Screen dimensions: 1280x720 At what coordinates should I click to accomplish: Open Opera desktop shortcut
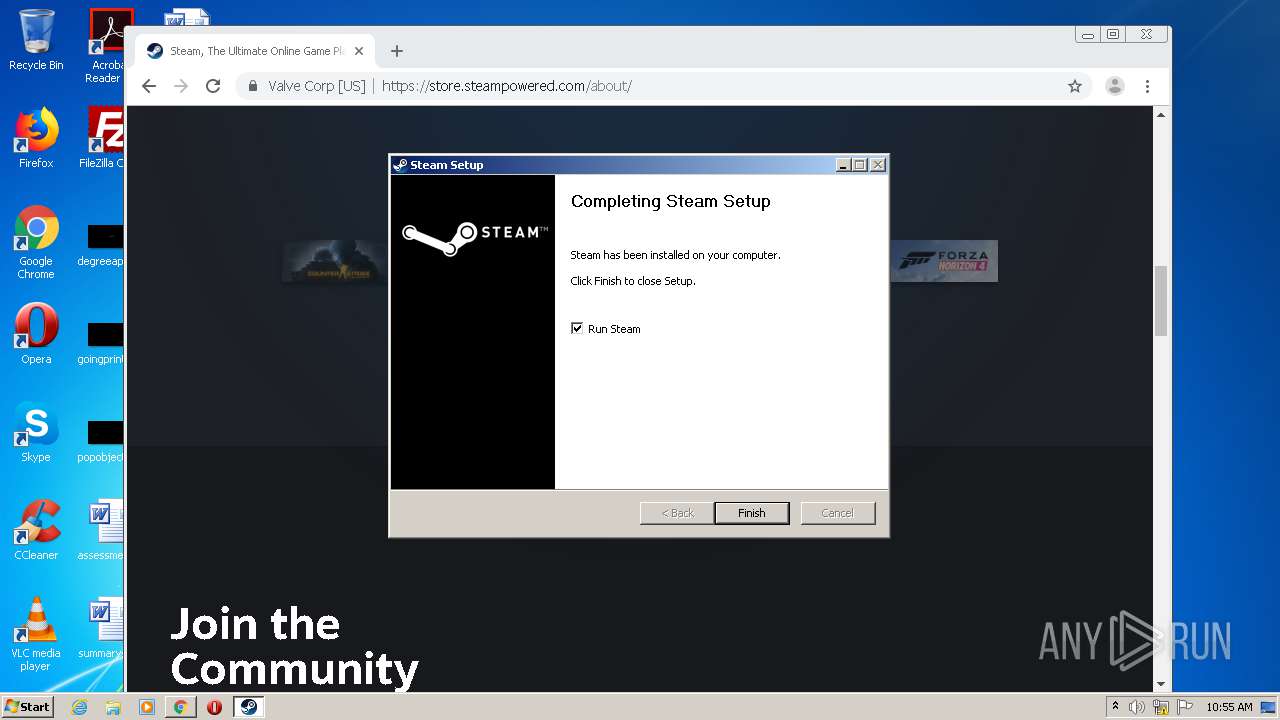coord(36,334)
